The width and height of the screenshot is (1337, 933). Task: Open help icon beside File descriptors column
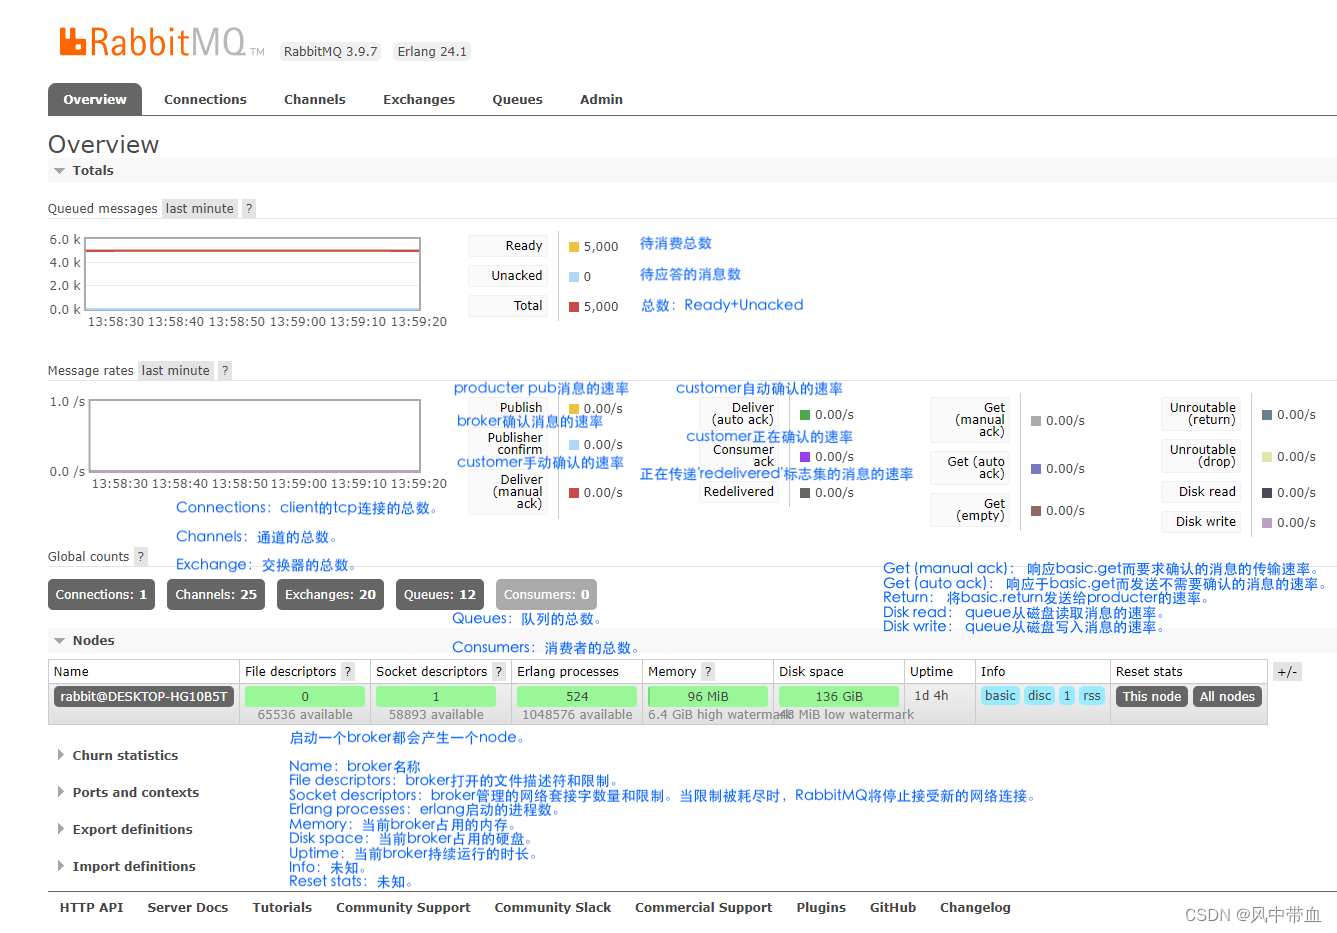tap(348, 671)
